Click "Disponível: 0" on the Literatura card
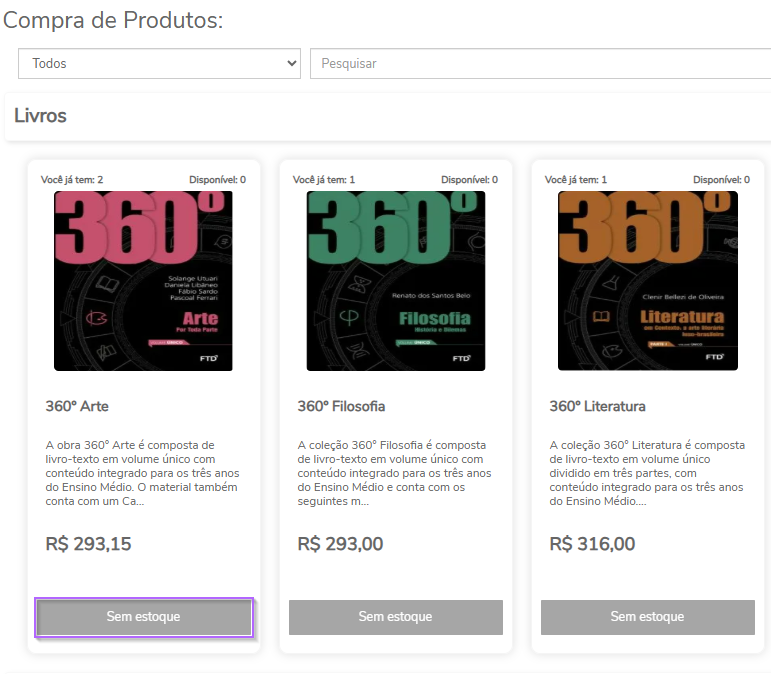Screen dimensions: 771x674 (x=721, y=180)
